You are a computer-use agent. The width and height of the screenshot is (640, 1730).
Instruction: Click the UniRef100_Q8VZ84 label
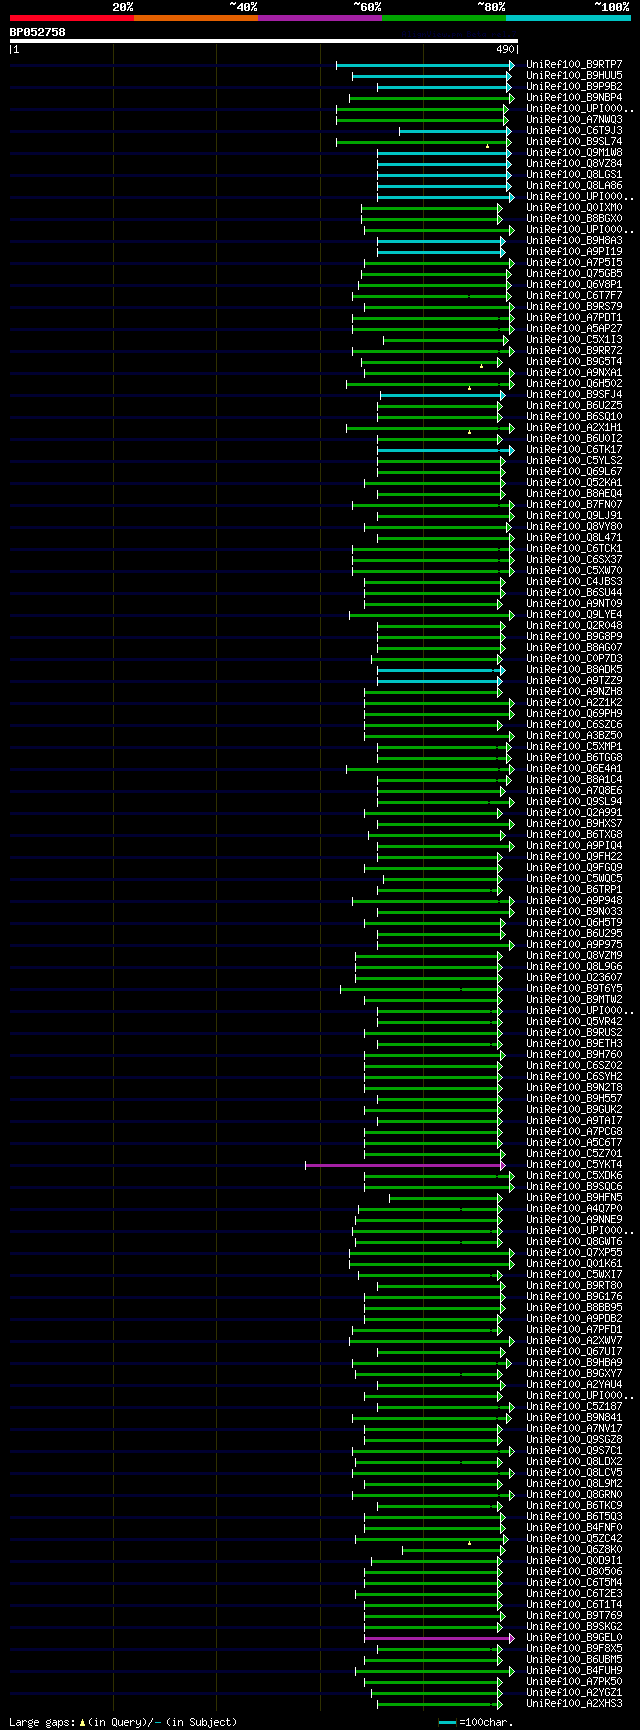pyautogui.click(x=574, y=163)
